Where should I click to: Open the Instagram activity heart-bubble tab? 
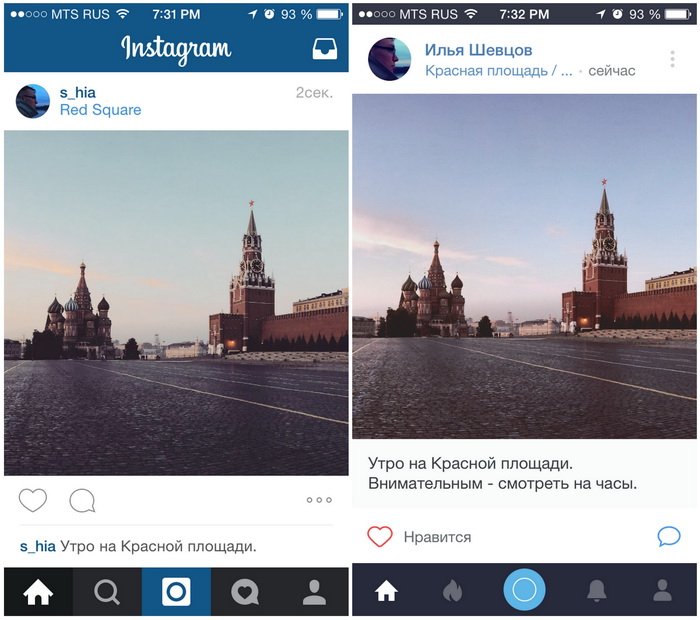point(245,592)
